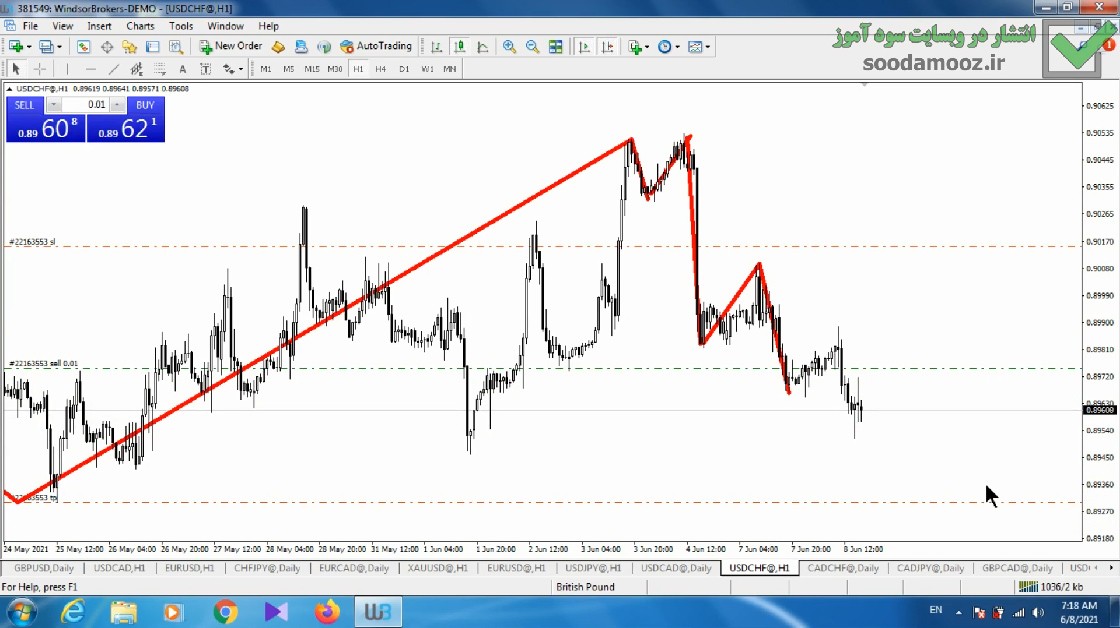Switch timeframe to M15
Screen dimensions: 1120x628
312,69
